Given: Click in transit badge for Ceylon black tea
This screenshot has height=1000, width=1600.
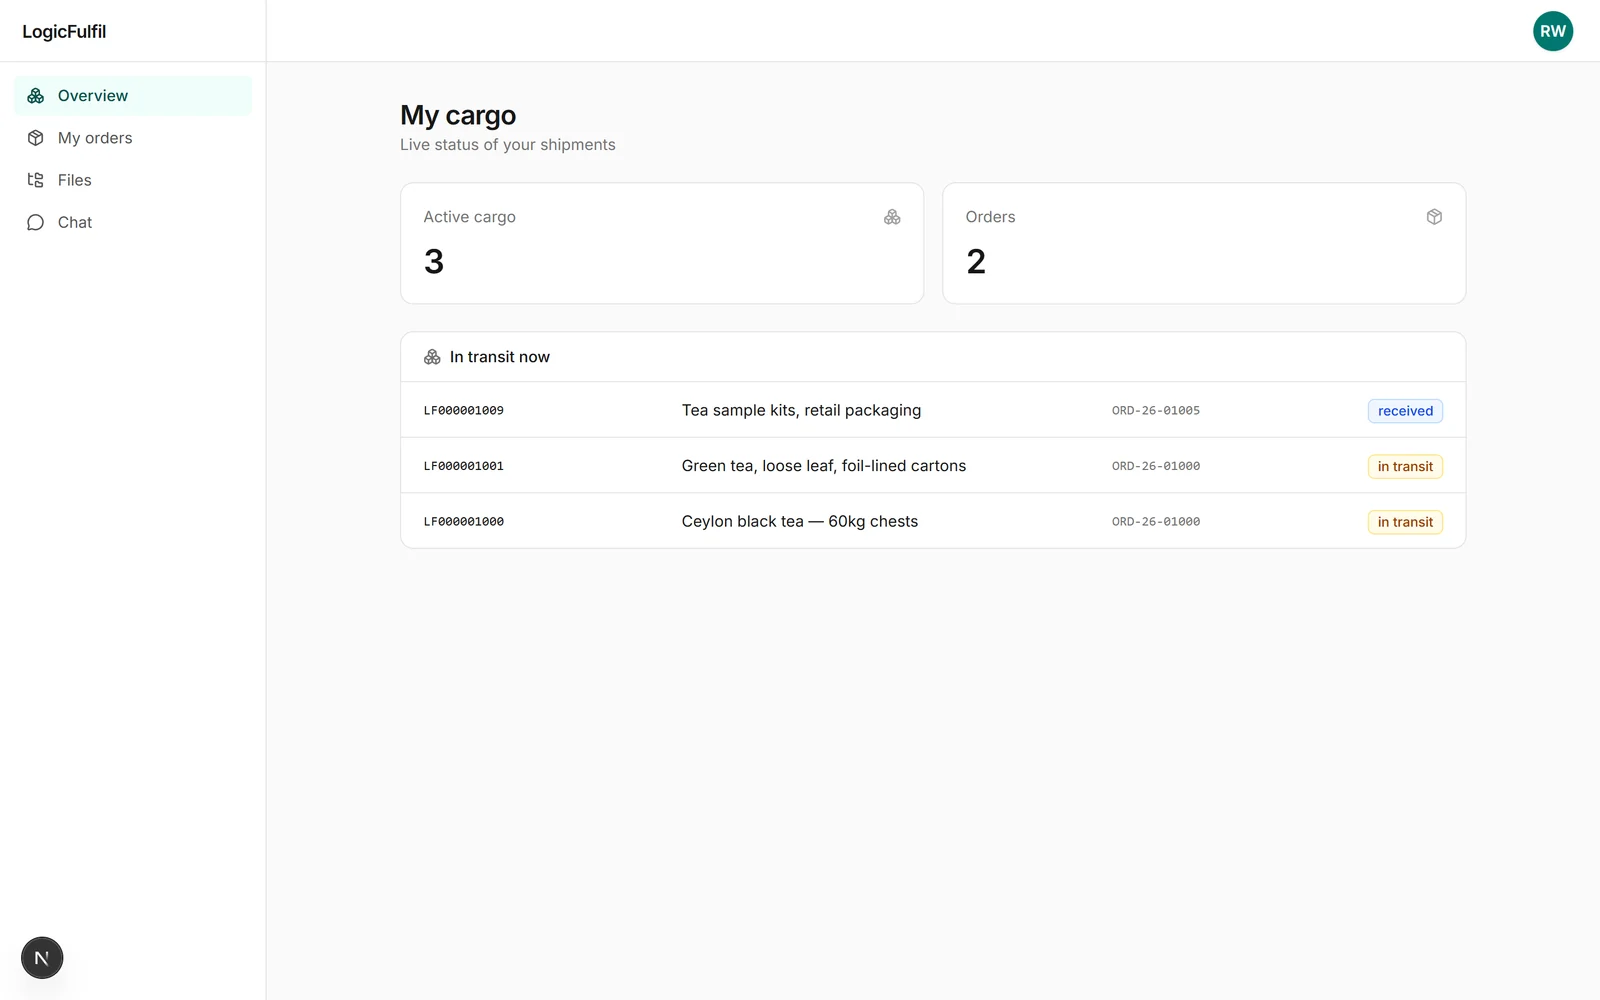Looking at the screenshot, I should [x=1405, y=522].
